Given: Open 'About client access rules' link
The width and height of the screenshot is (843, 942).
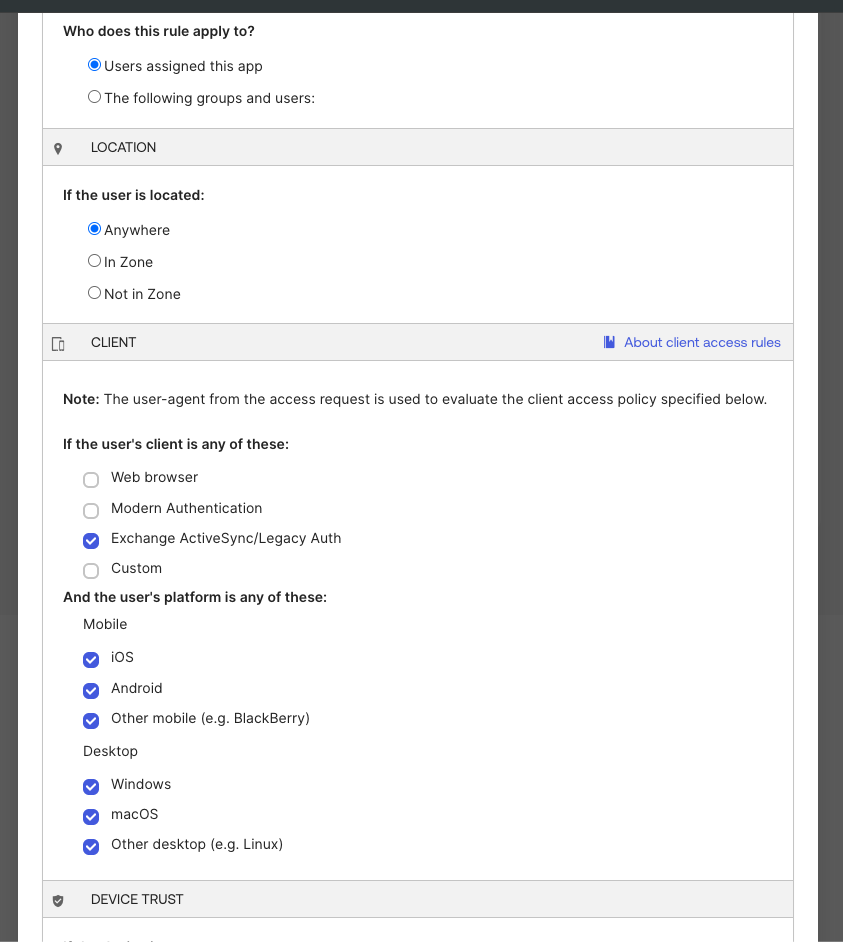Looking at the screenshot, I should click(702, 342).
